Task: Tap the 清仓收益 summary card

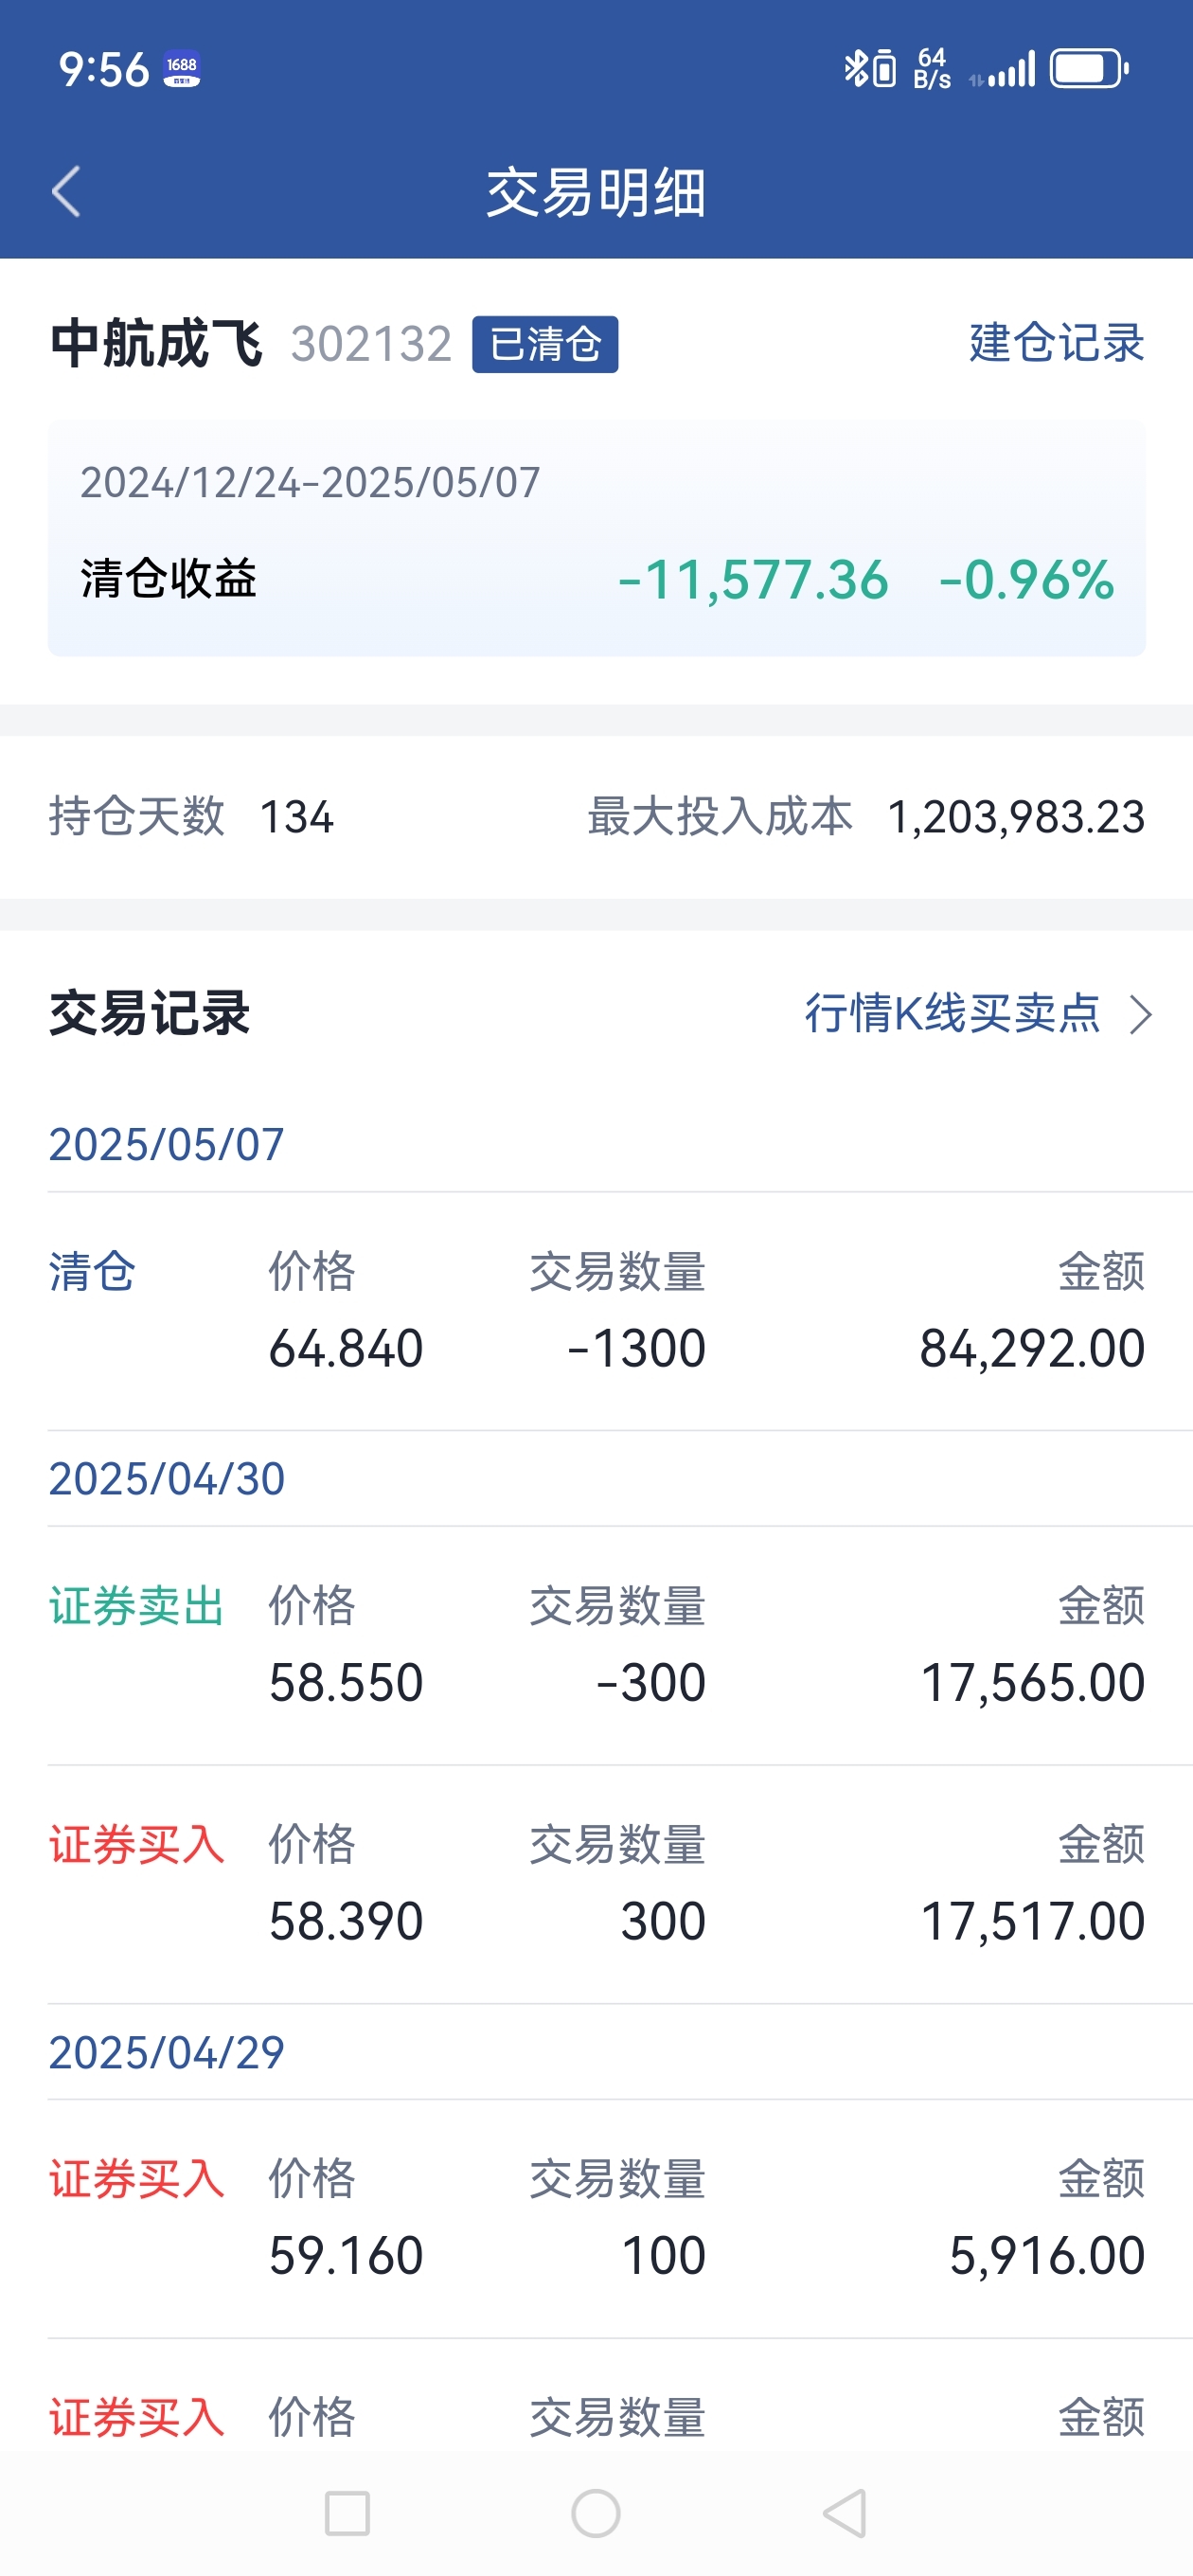Action: click(596, 538)
